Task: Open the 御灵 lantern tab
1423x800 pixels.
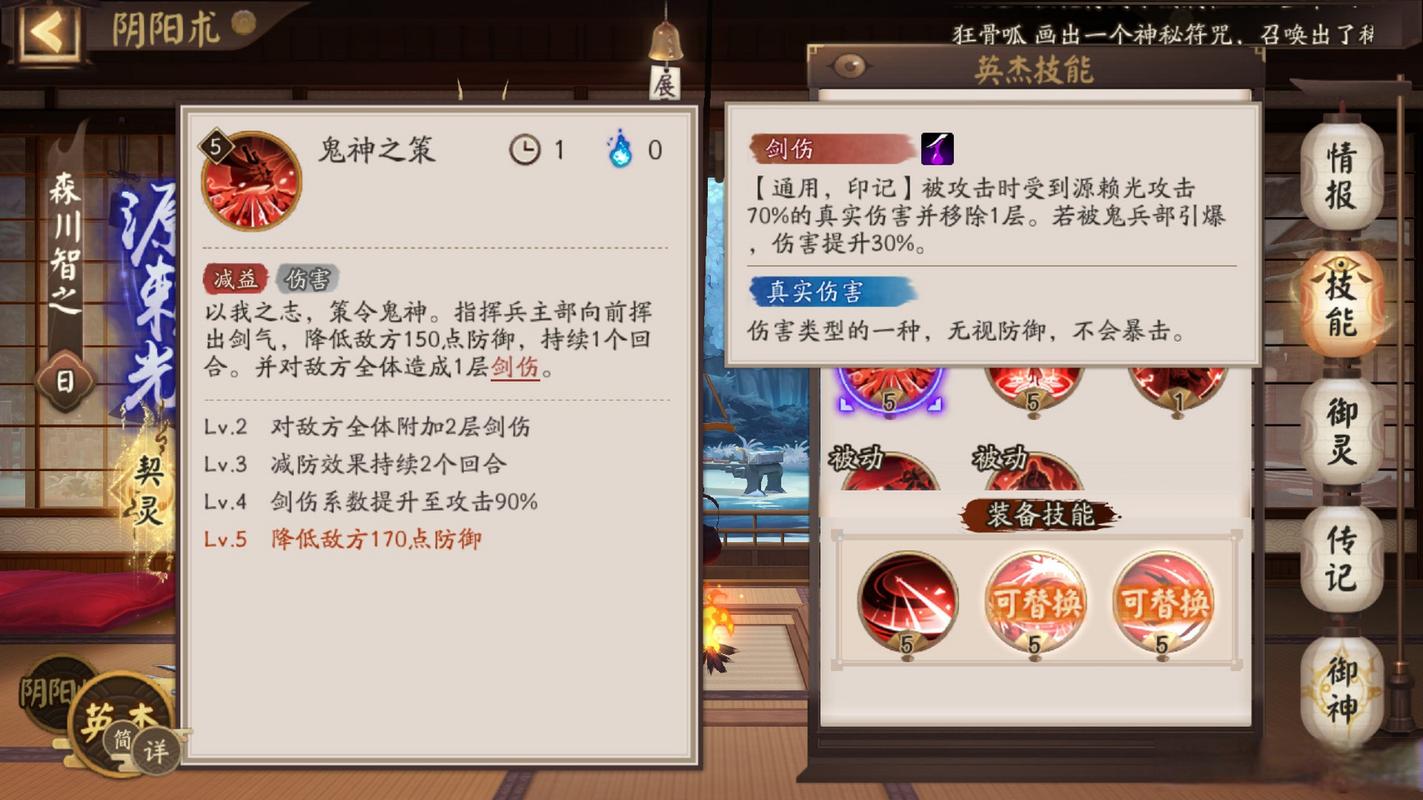Action: (1341, 432)
